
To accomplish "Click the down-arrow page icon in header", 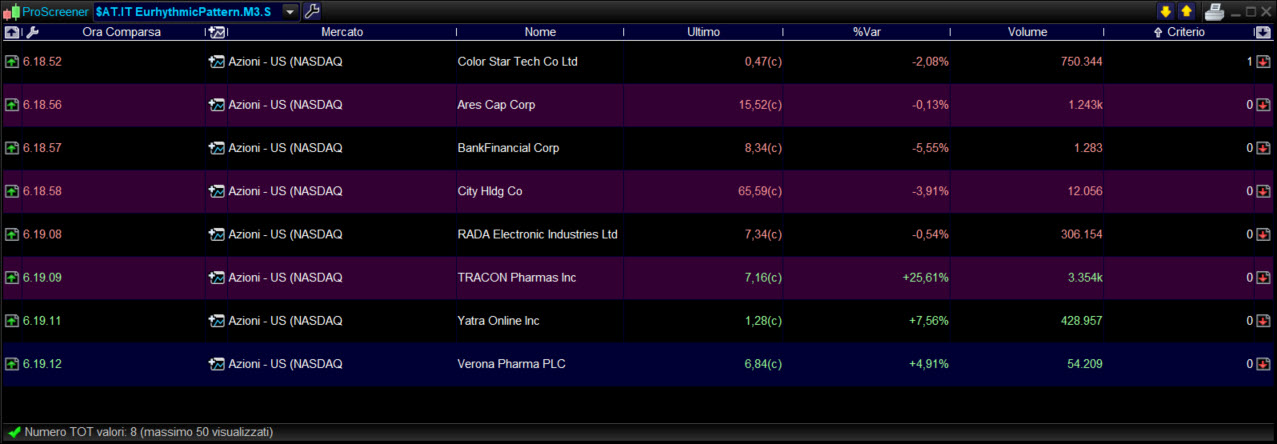I will coord(1263,32).
